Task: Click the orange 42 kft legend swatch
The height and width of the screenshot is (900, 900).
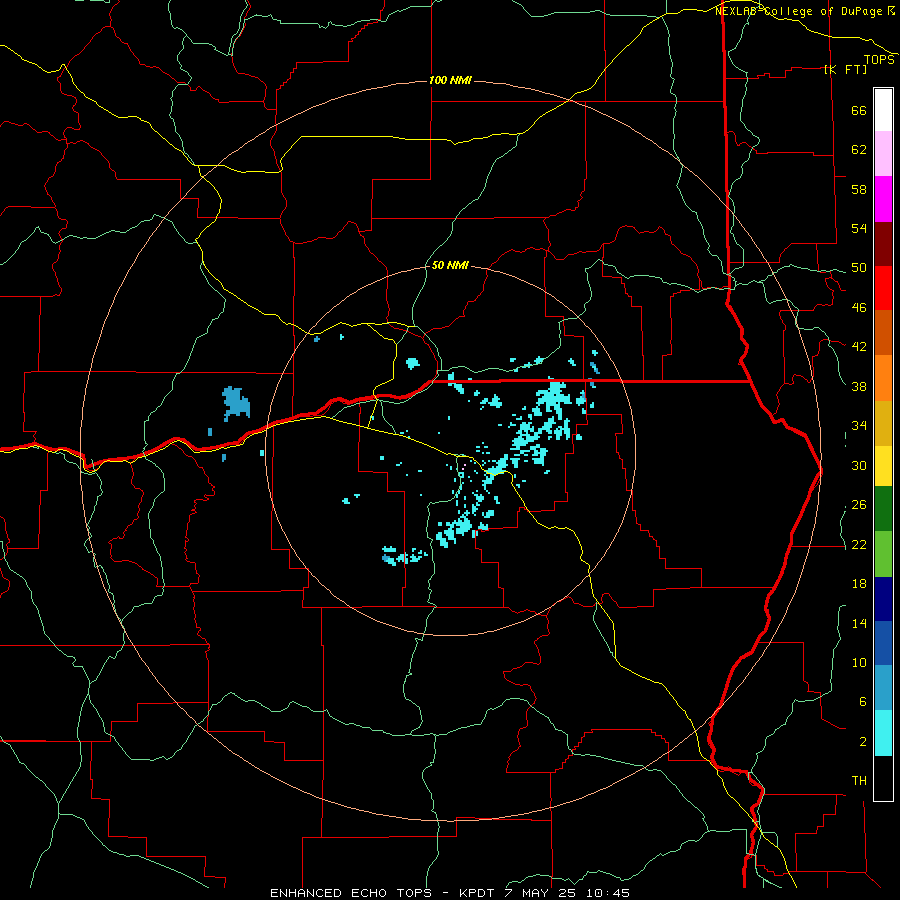Action: click(883, 378)
